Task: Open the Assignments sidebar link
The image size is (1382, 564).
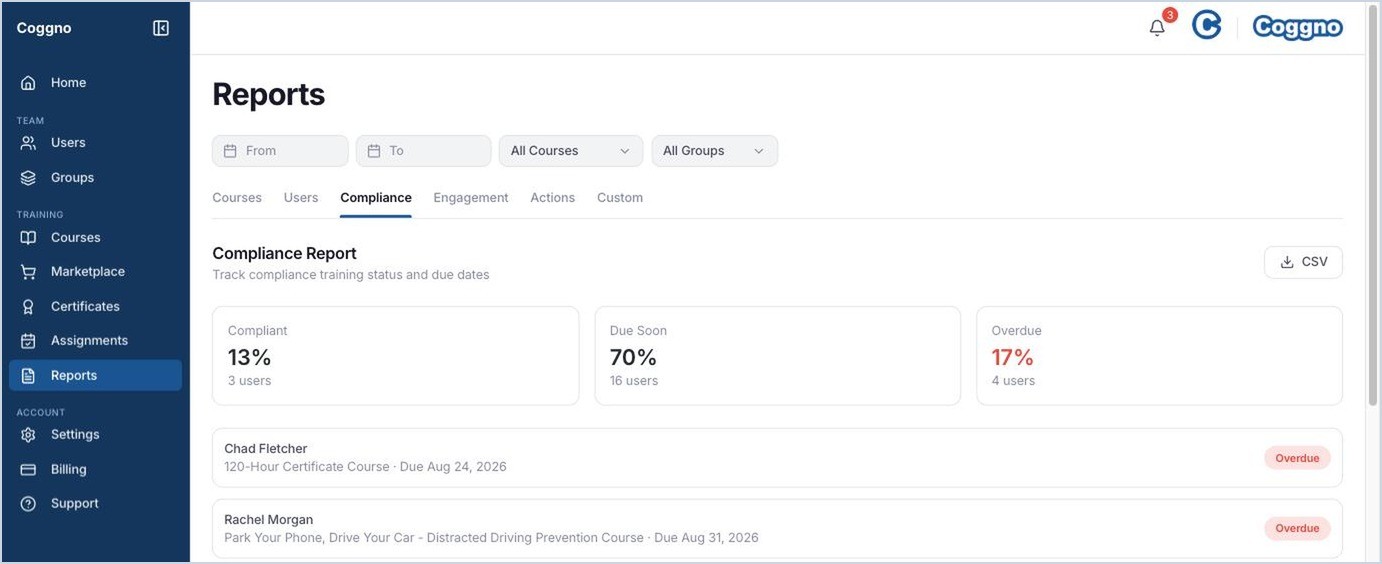Action: (95, 341)
